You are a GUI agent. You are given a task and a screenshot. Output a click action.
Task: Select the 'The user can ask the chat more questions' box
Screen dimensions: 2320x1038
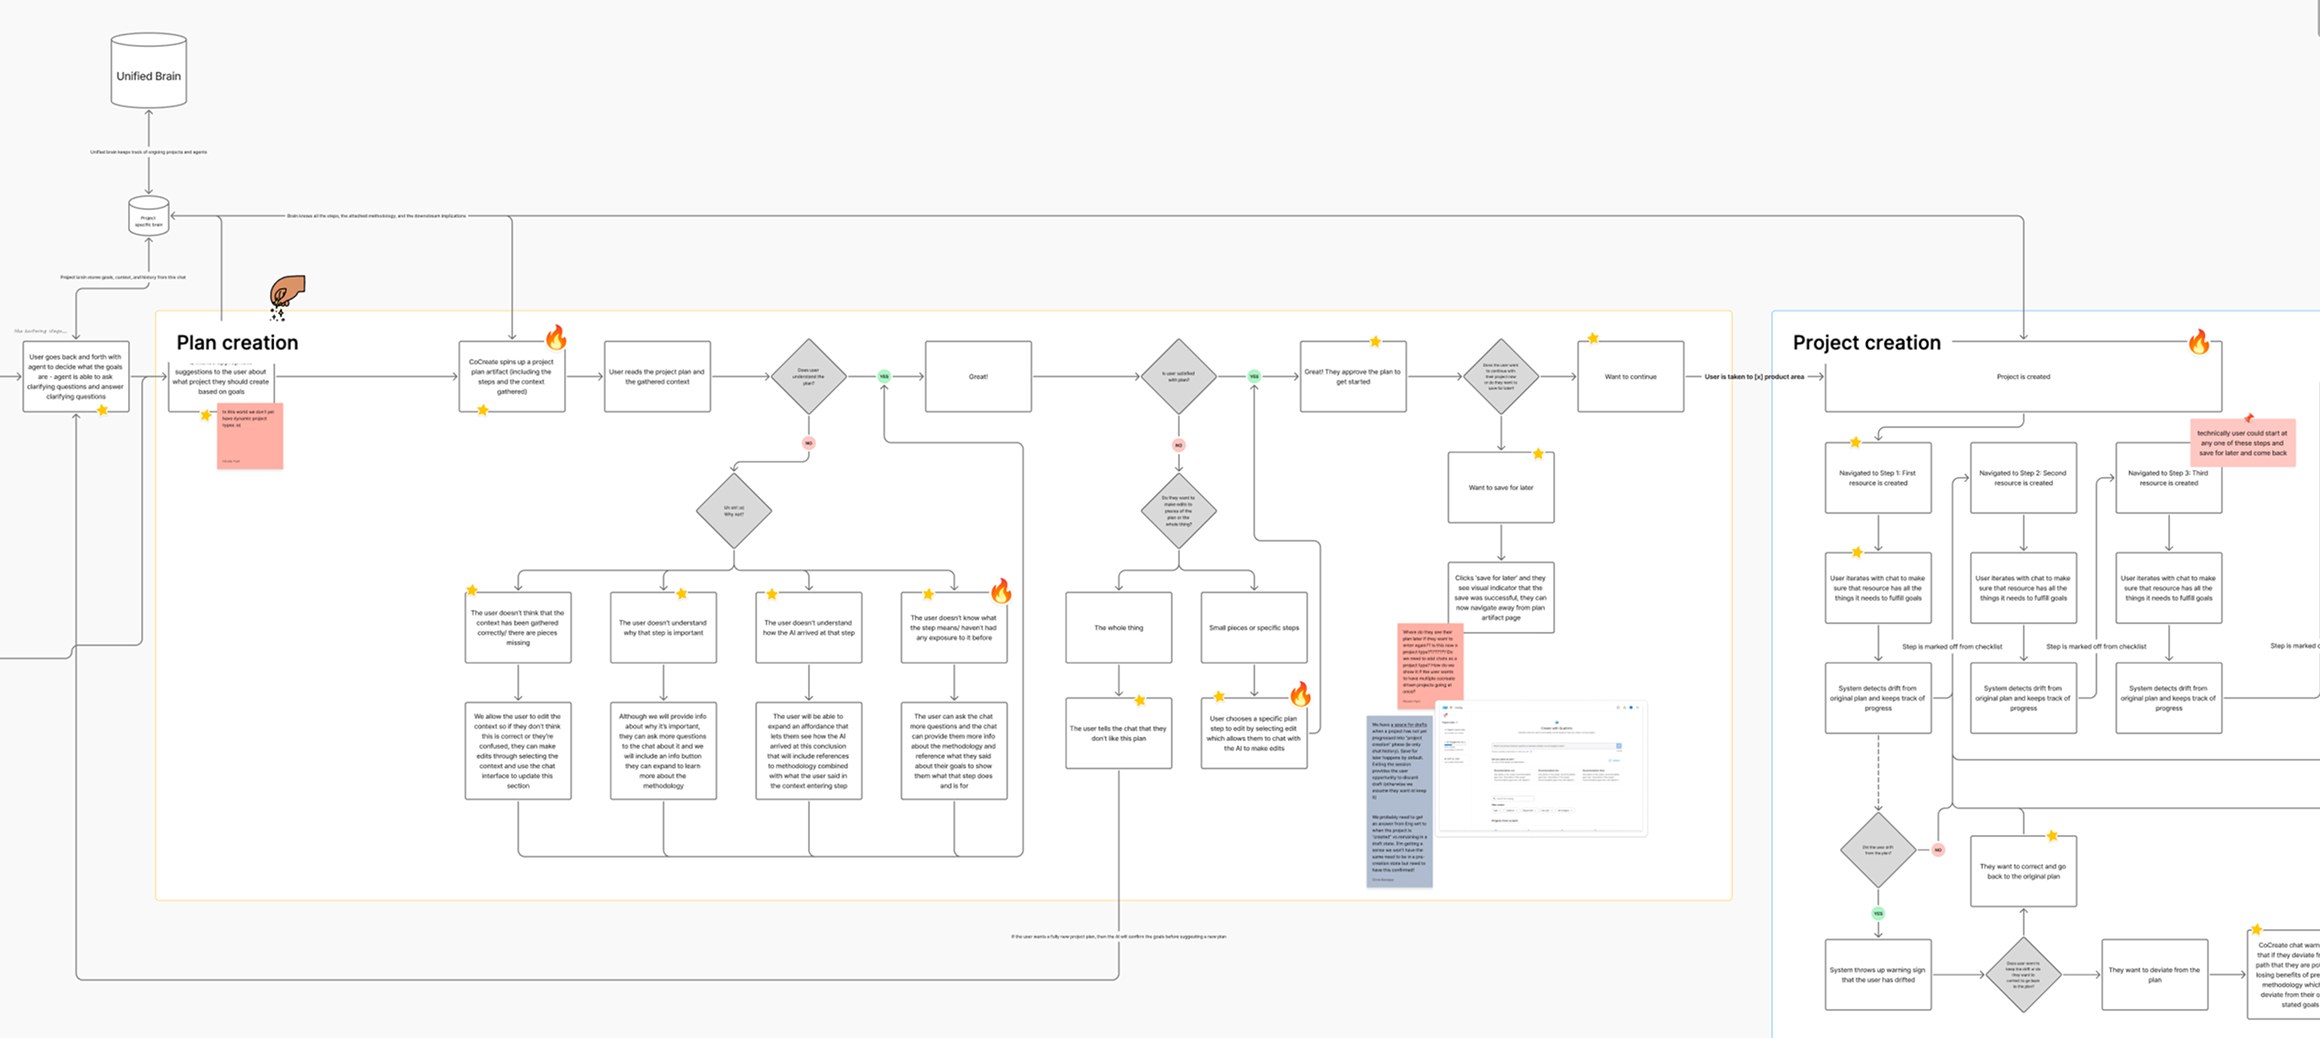click(954, 750)
